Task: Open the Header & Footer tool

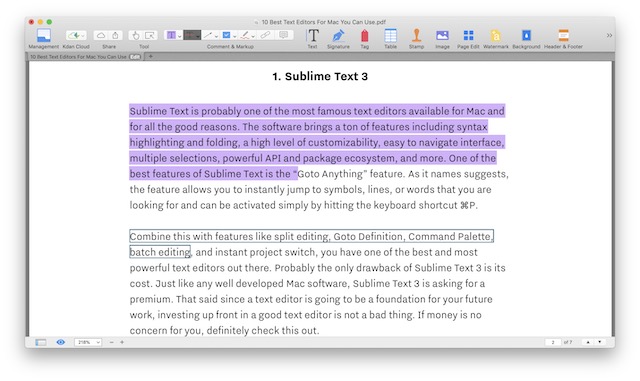Action: (x=563, y=36)
